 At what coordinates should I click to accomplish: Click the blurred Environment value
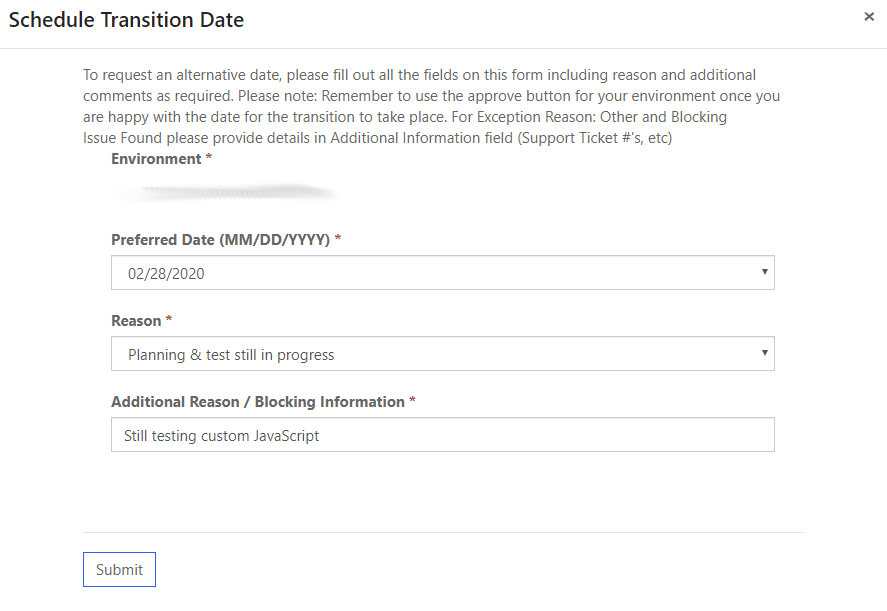tap(225, 191)
